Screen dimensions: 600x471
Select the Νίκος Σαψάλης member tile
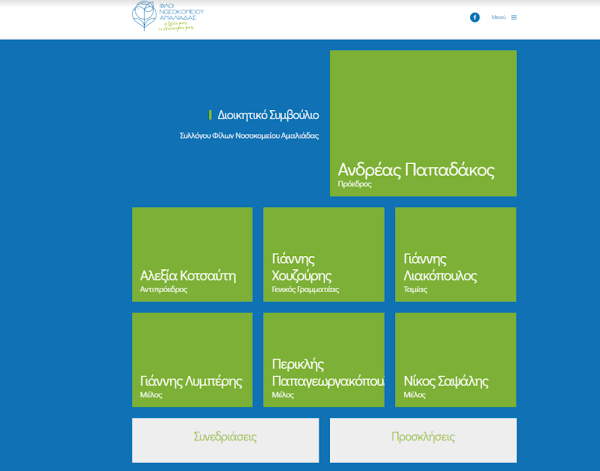coord(455,360)
